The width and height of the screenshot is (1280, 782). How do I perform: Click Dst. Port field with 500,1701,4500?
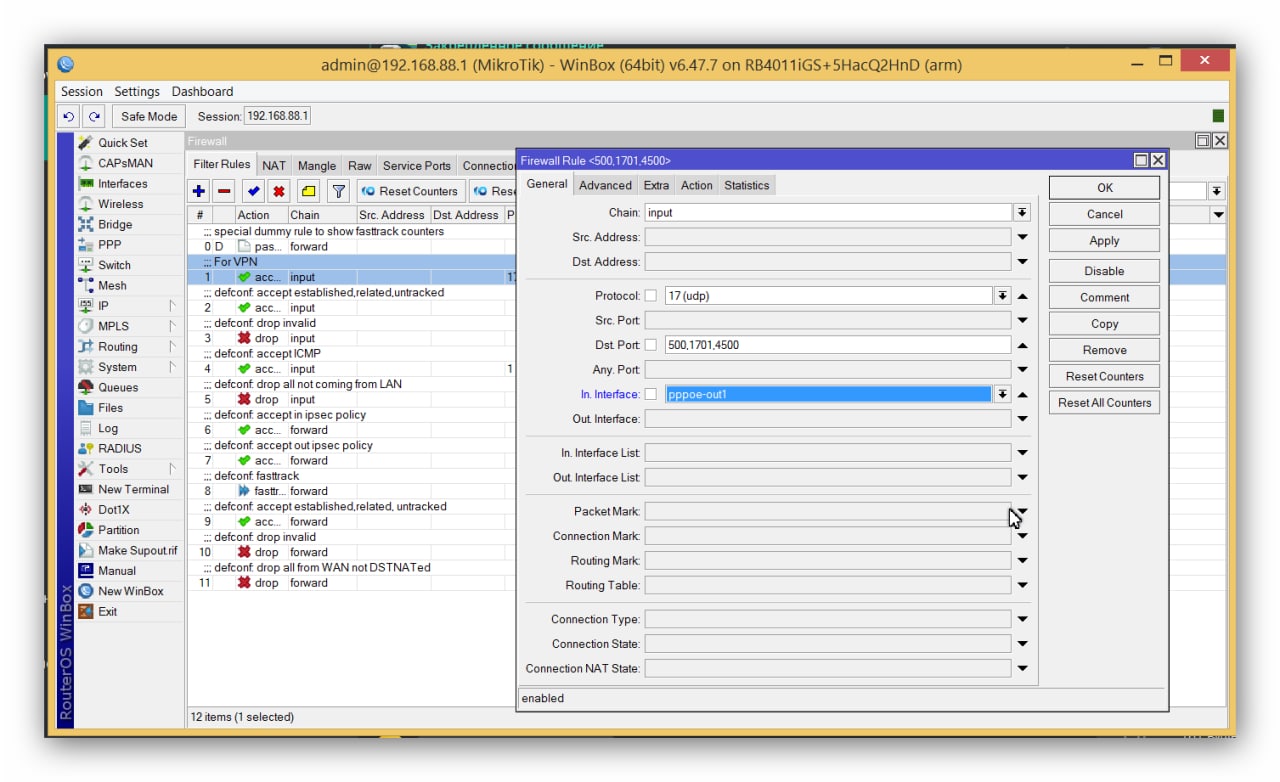[837, 345]
